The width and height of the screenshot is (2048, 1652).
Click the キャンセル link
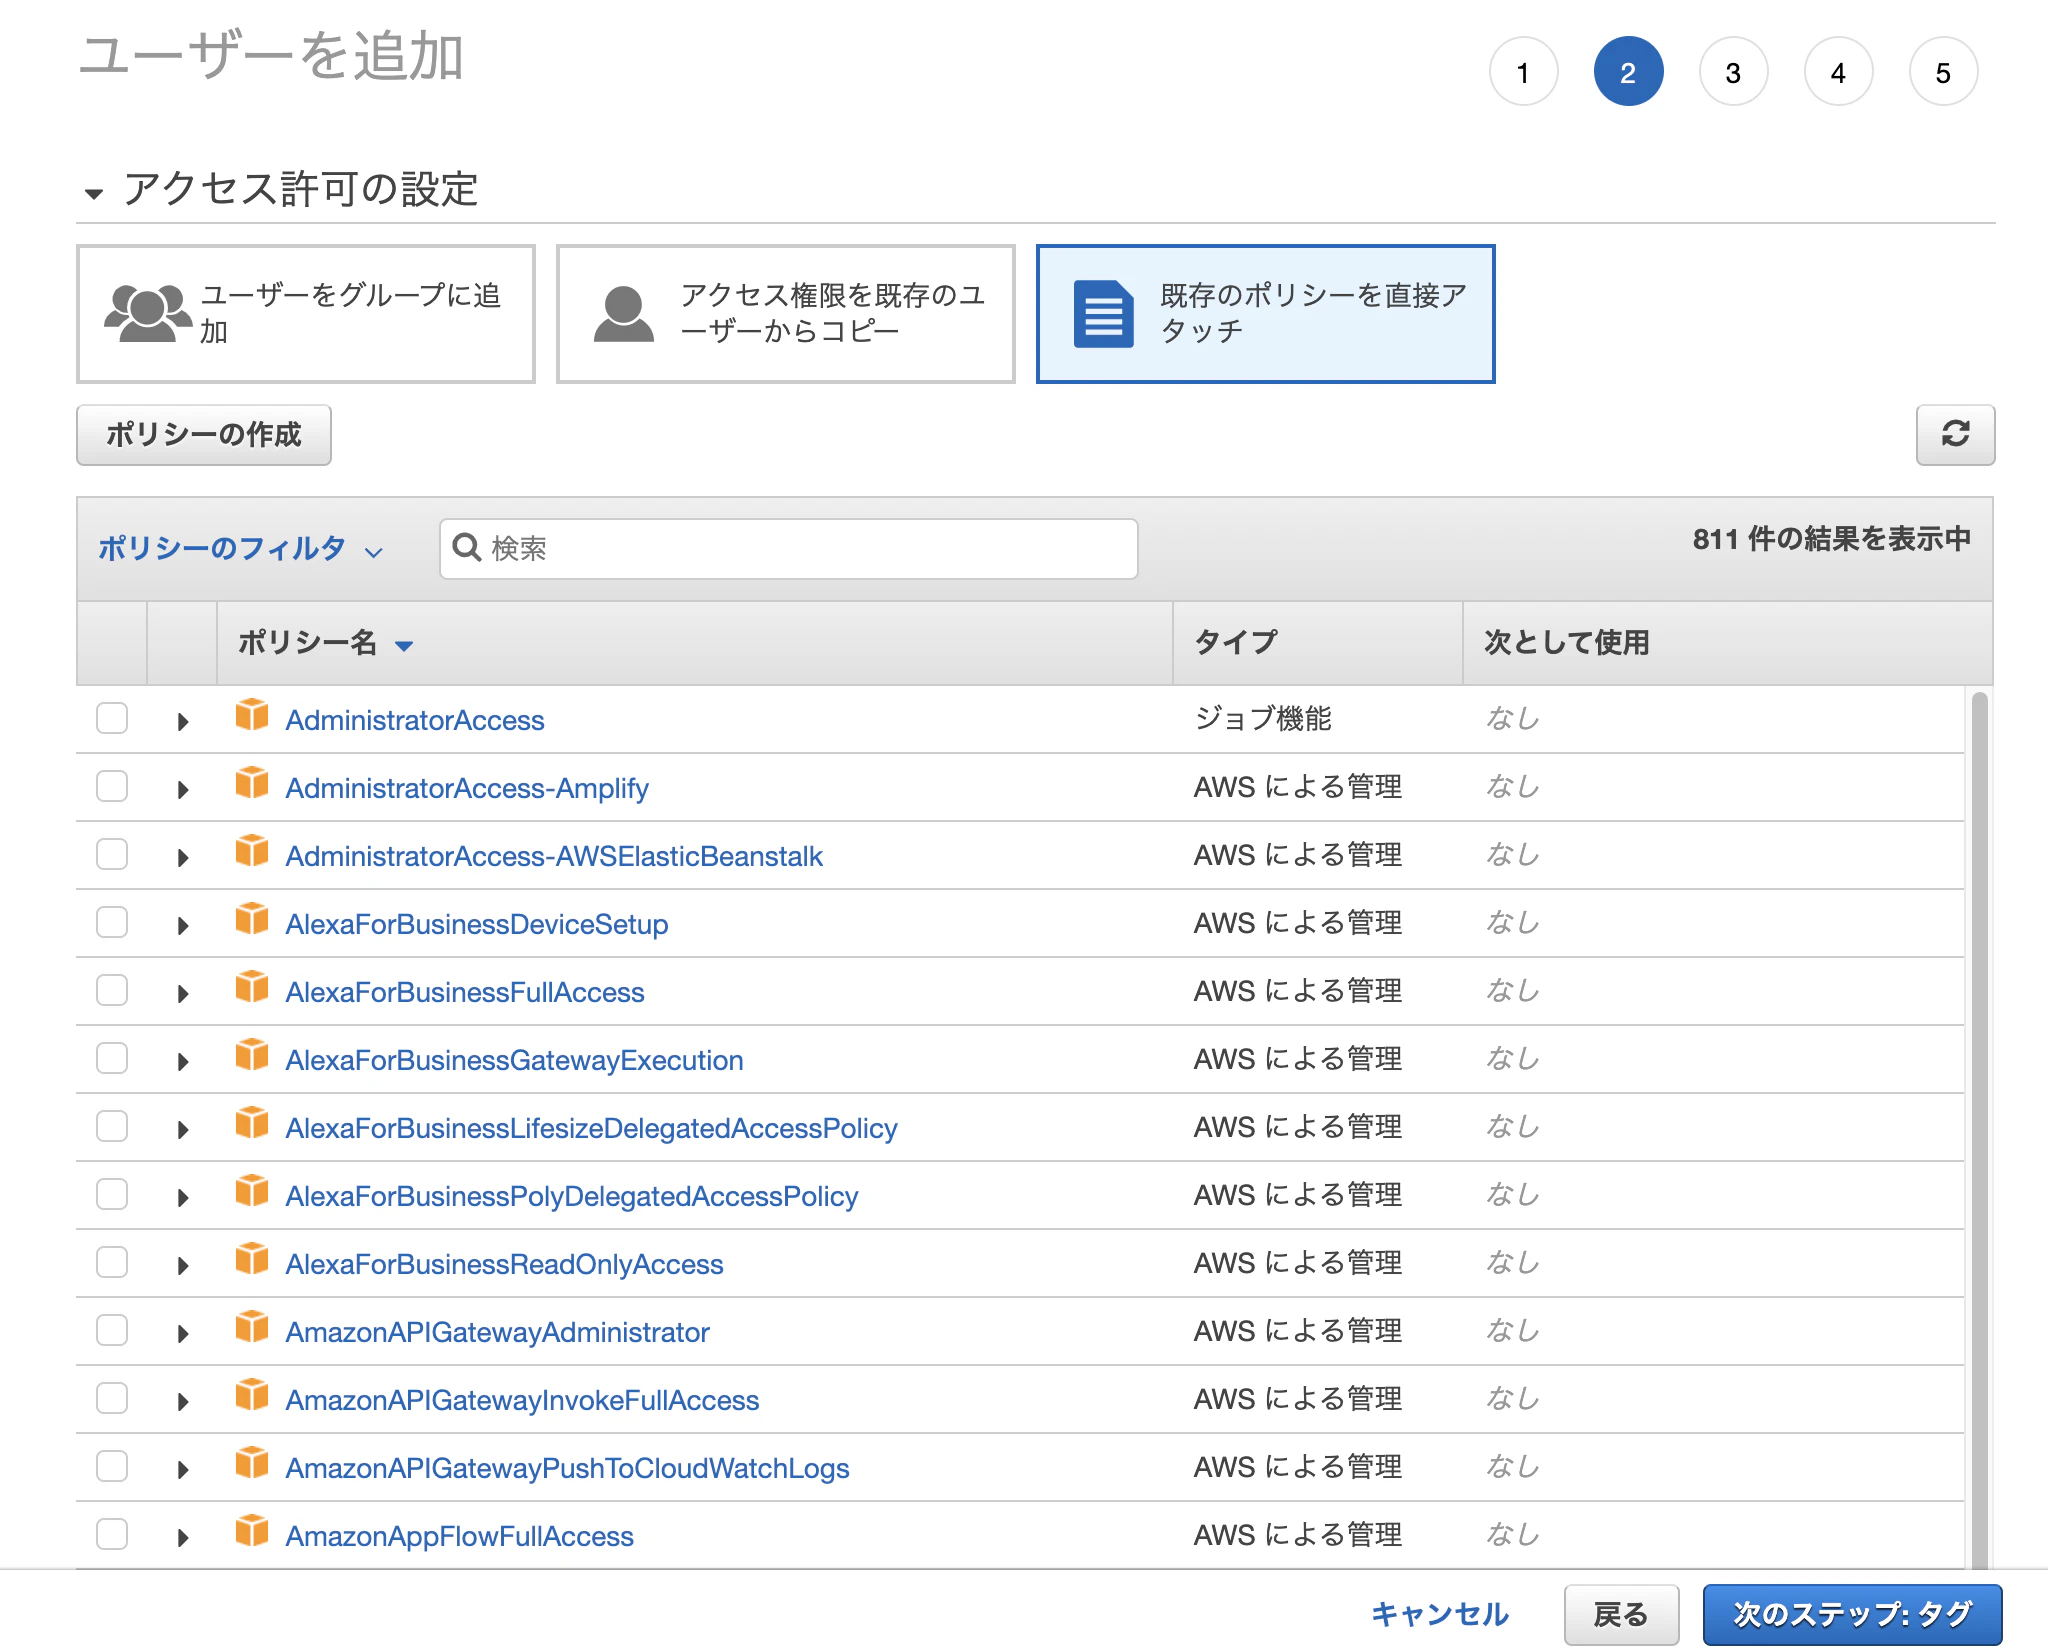point(1440,1614)
